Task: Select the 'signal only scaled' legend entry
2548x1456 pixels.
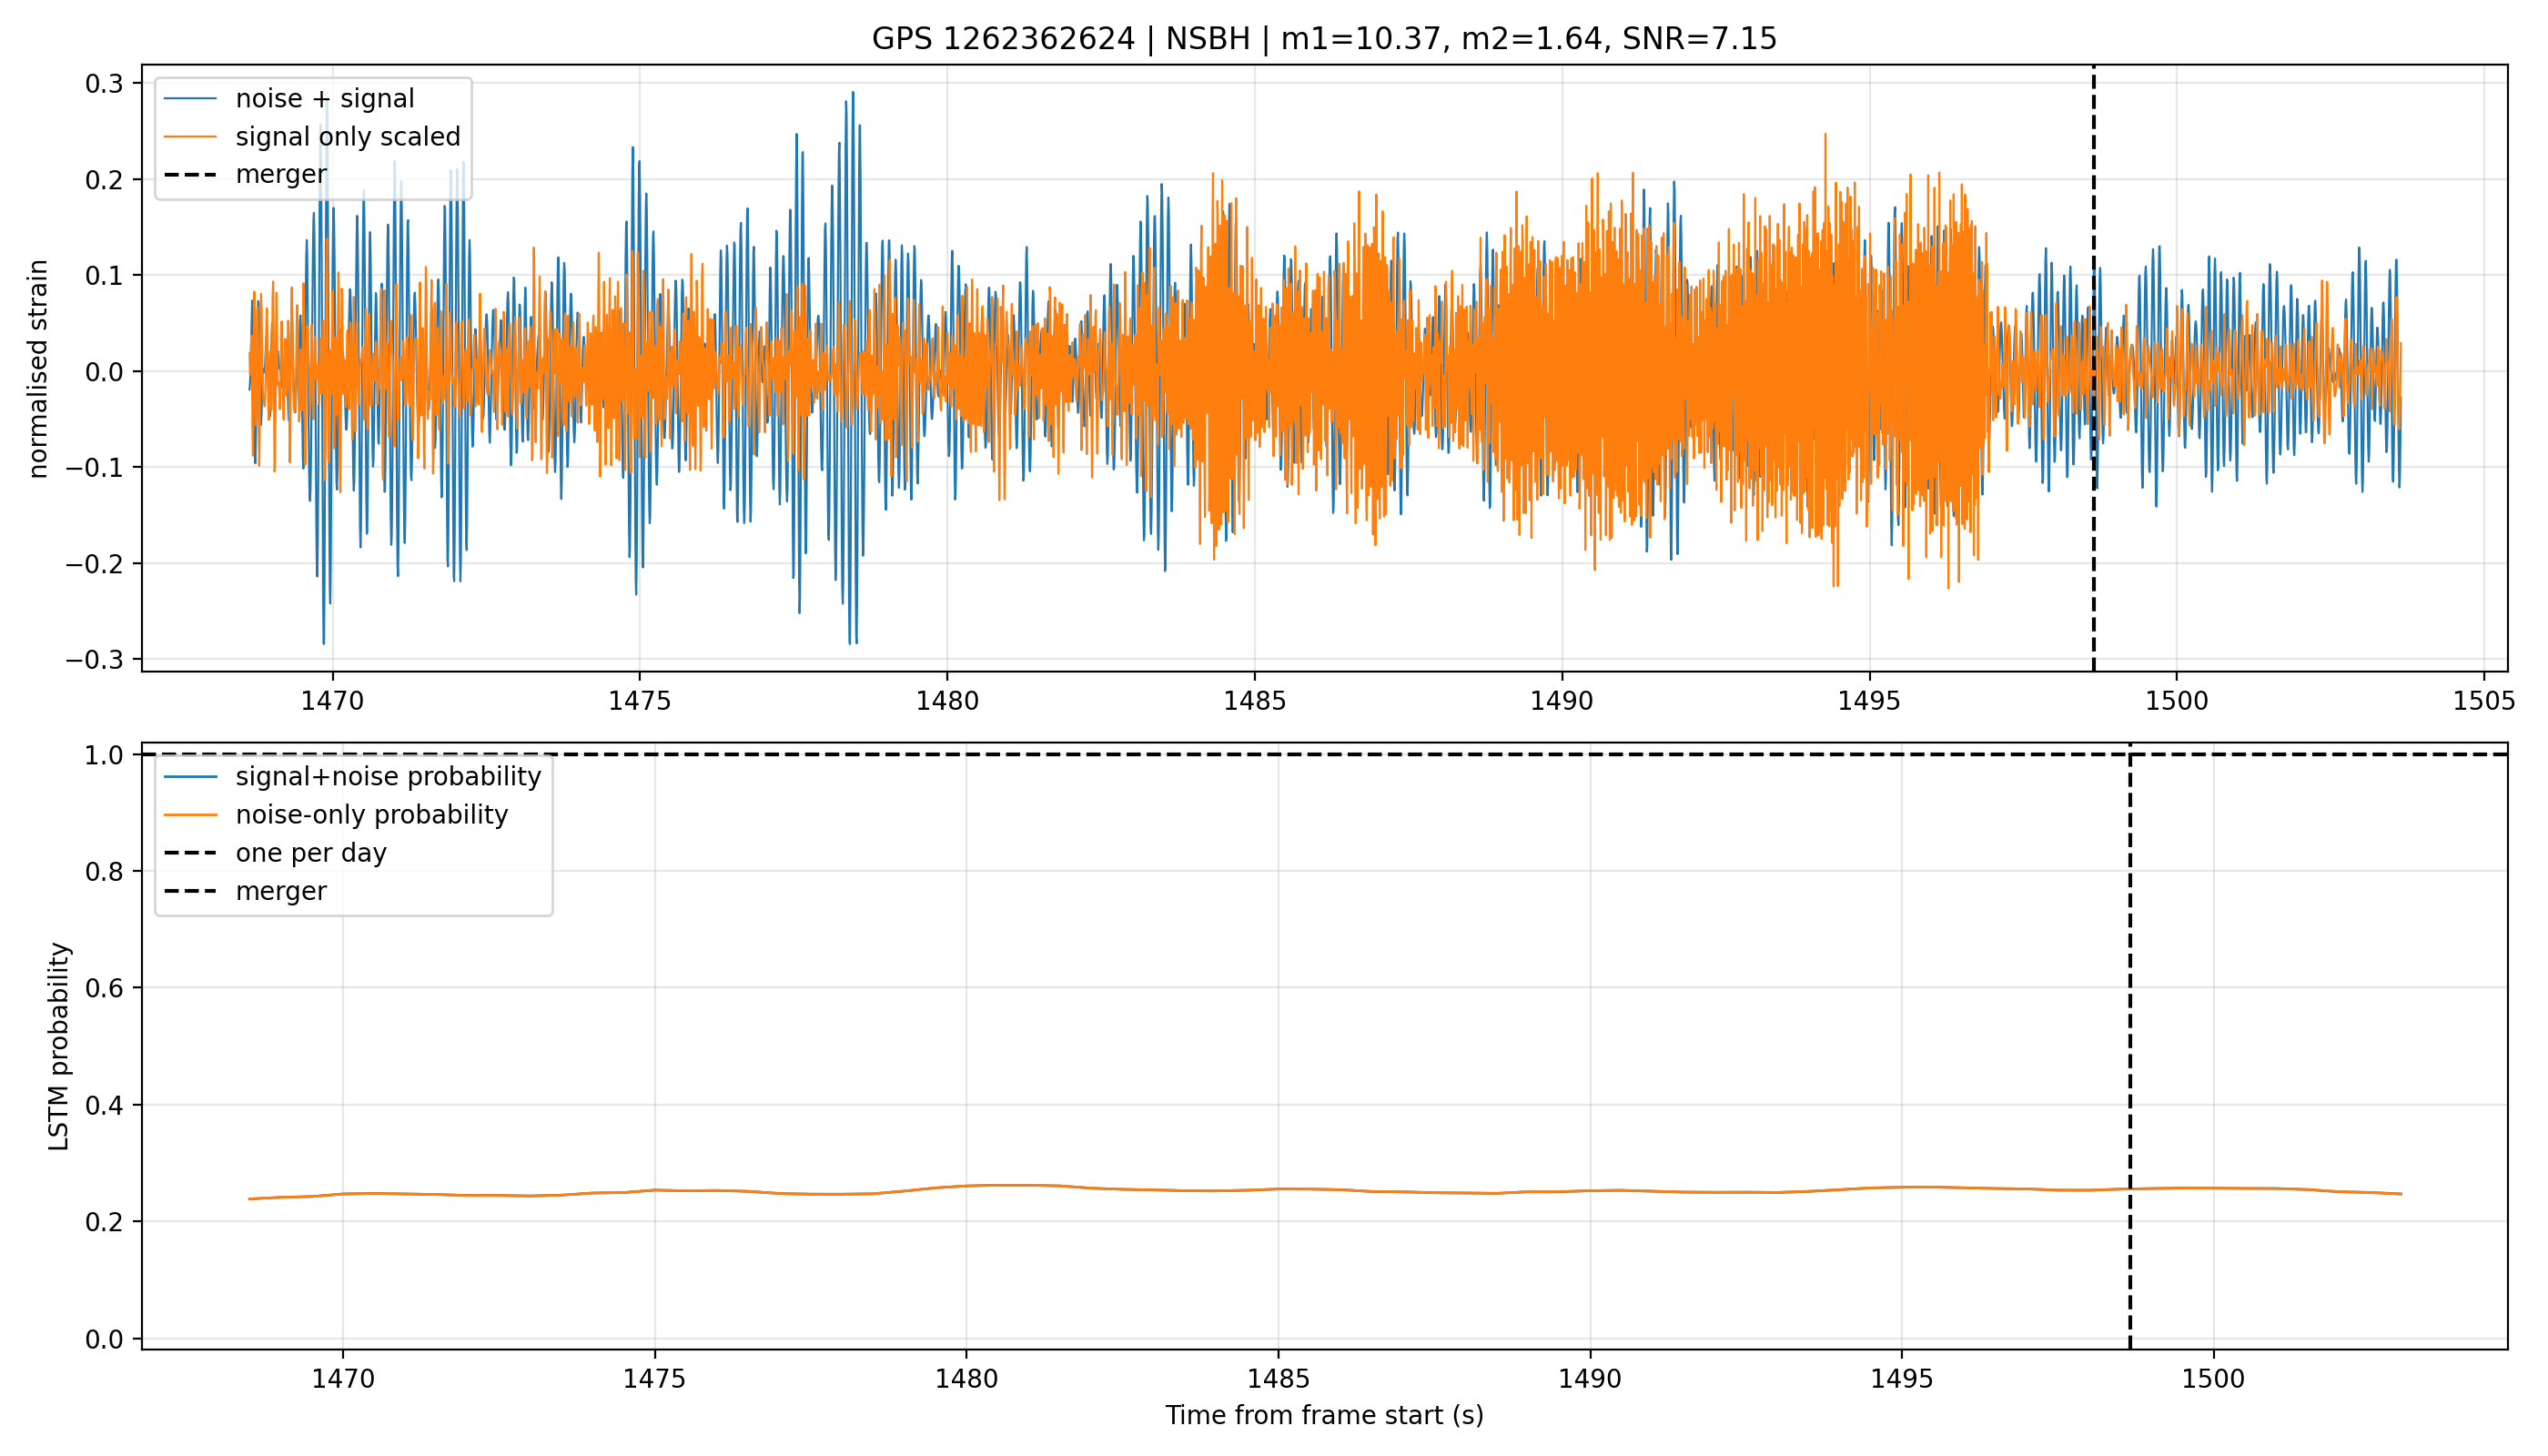Action: click(313, 136)
